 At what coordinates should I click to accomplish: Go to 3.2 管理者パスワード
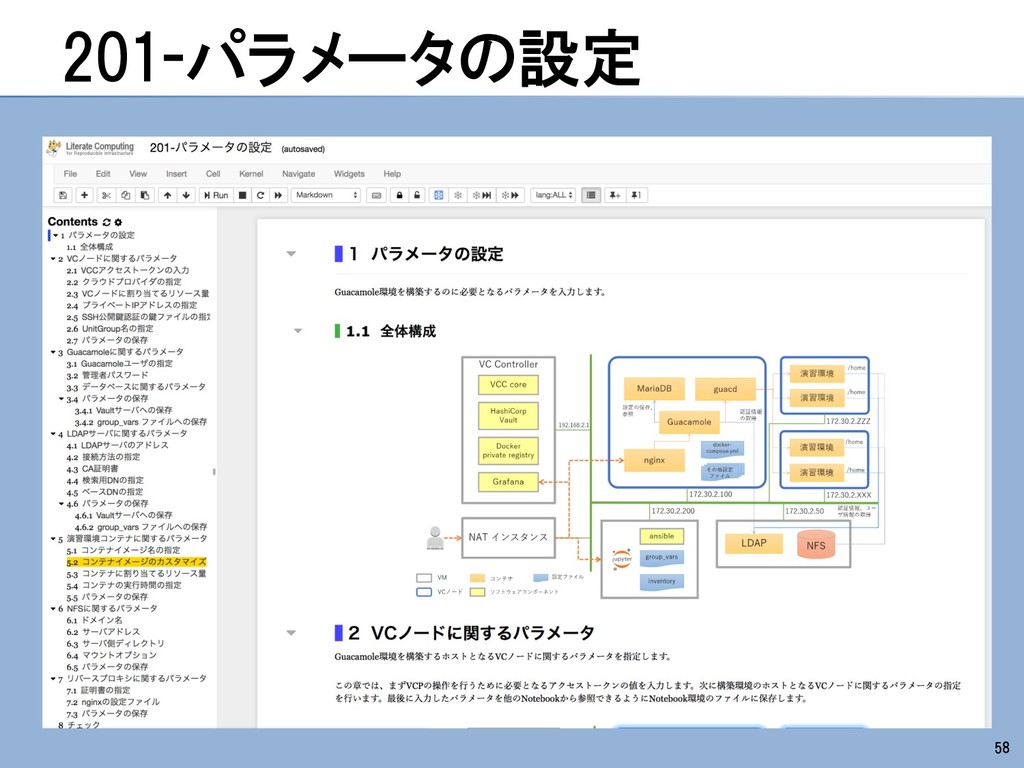[x=107, y=376]
